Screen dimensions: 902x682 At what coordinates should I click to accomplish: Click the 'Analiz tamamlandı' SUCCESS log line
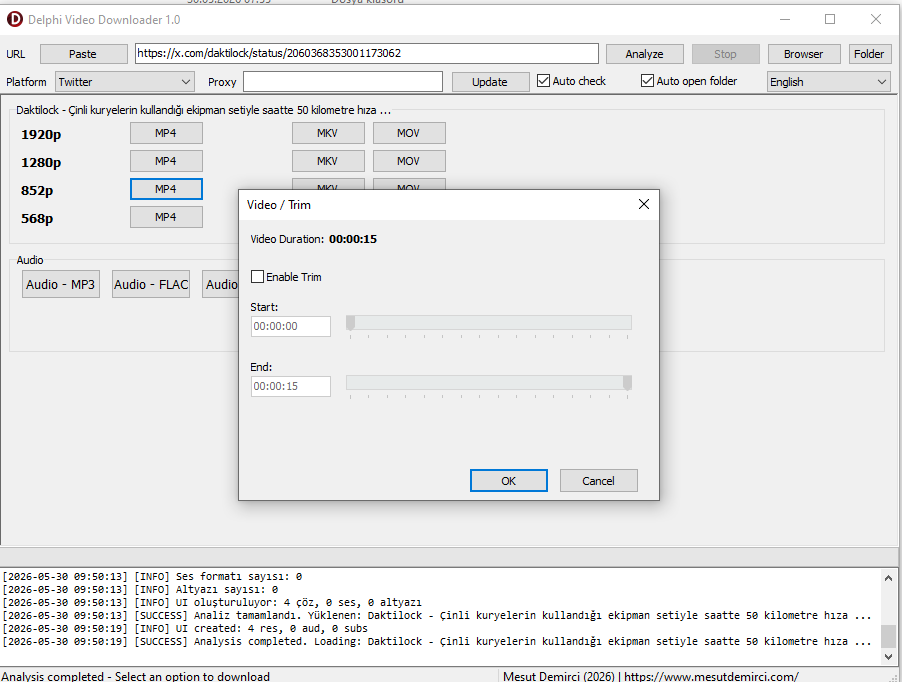(x=437, y=615)
